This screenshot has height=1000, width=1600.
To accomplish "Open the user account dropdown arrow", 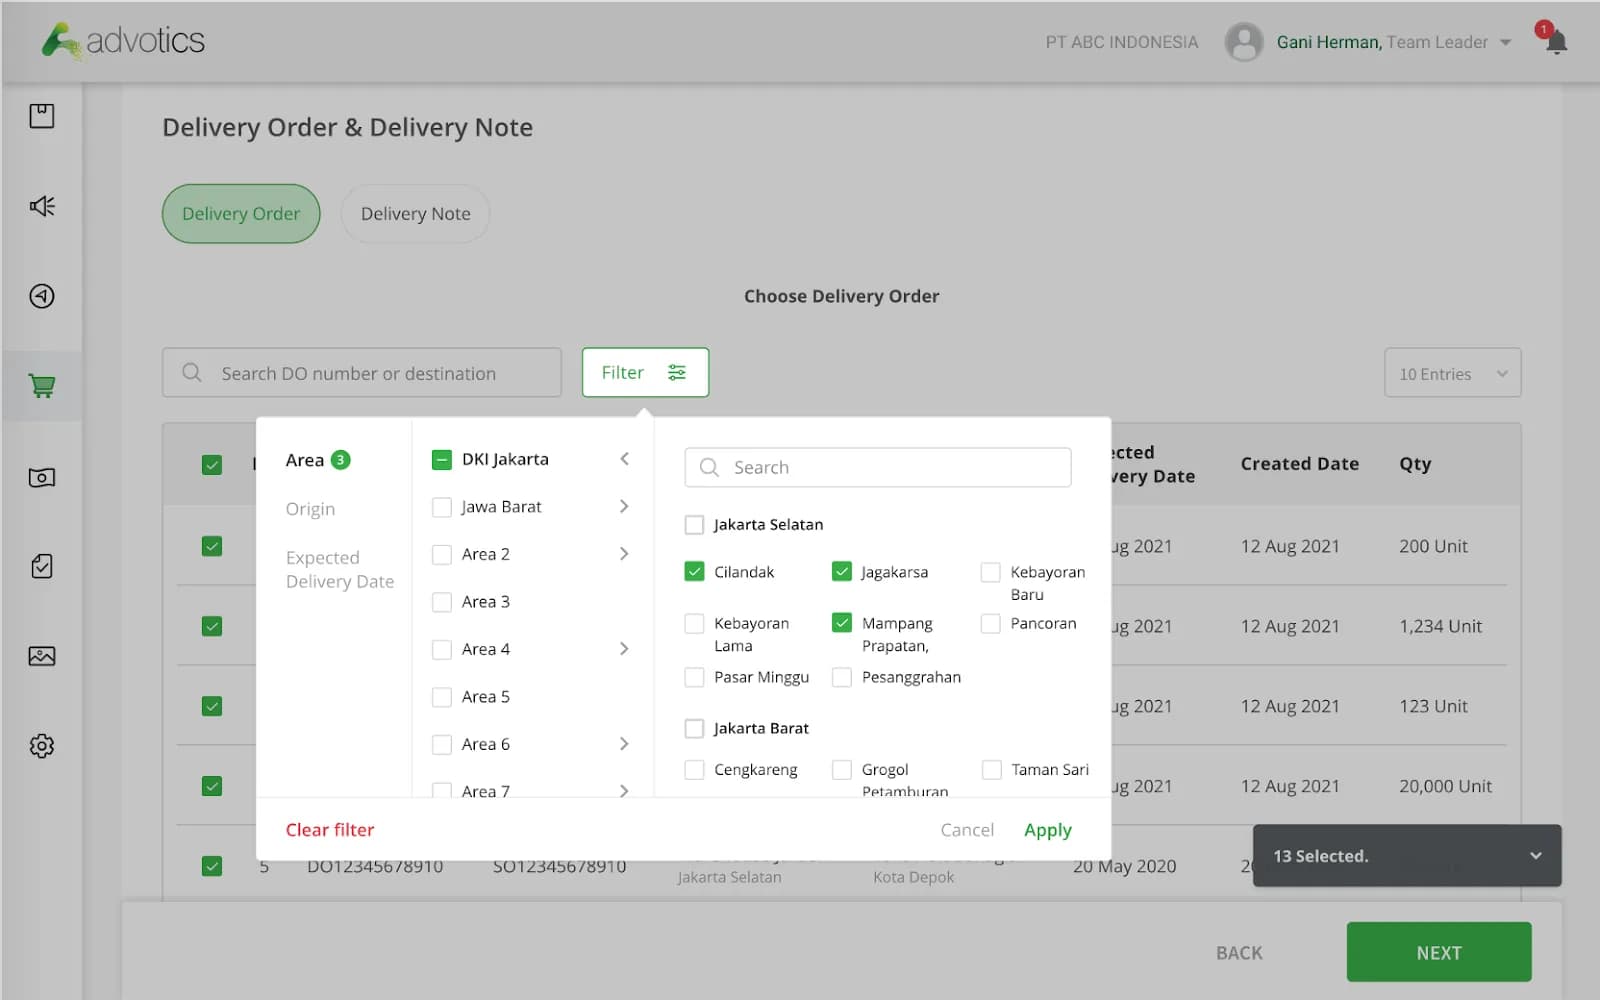I will click(1505, 43).
